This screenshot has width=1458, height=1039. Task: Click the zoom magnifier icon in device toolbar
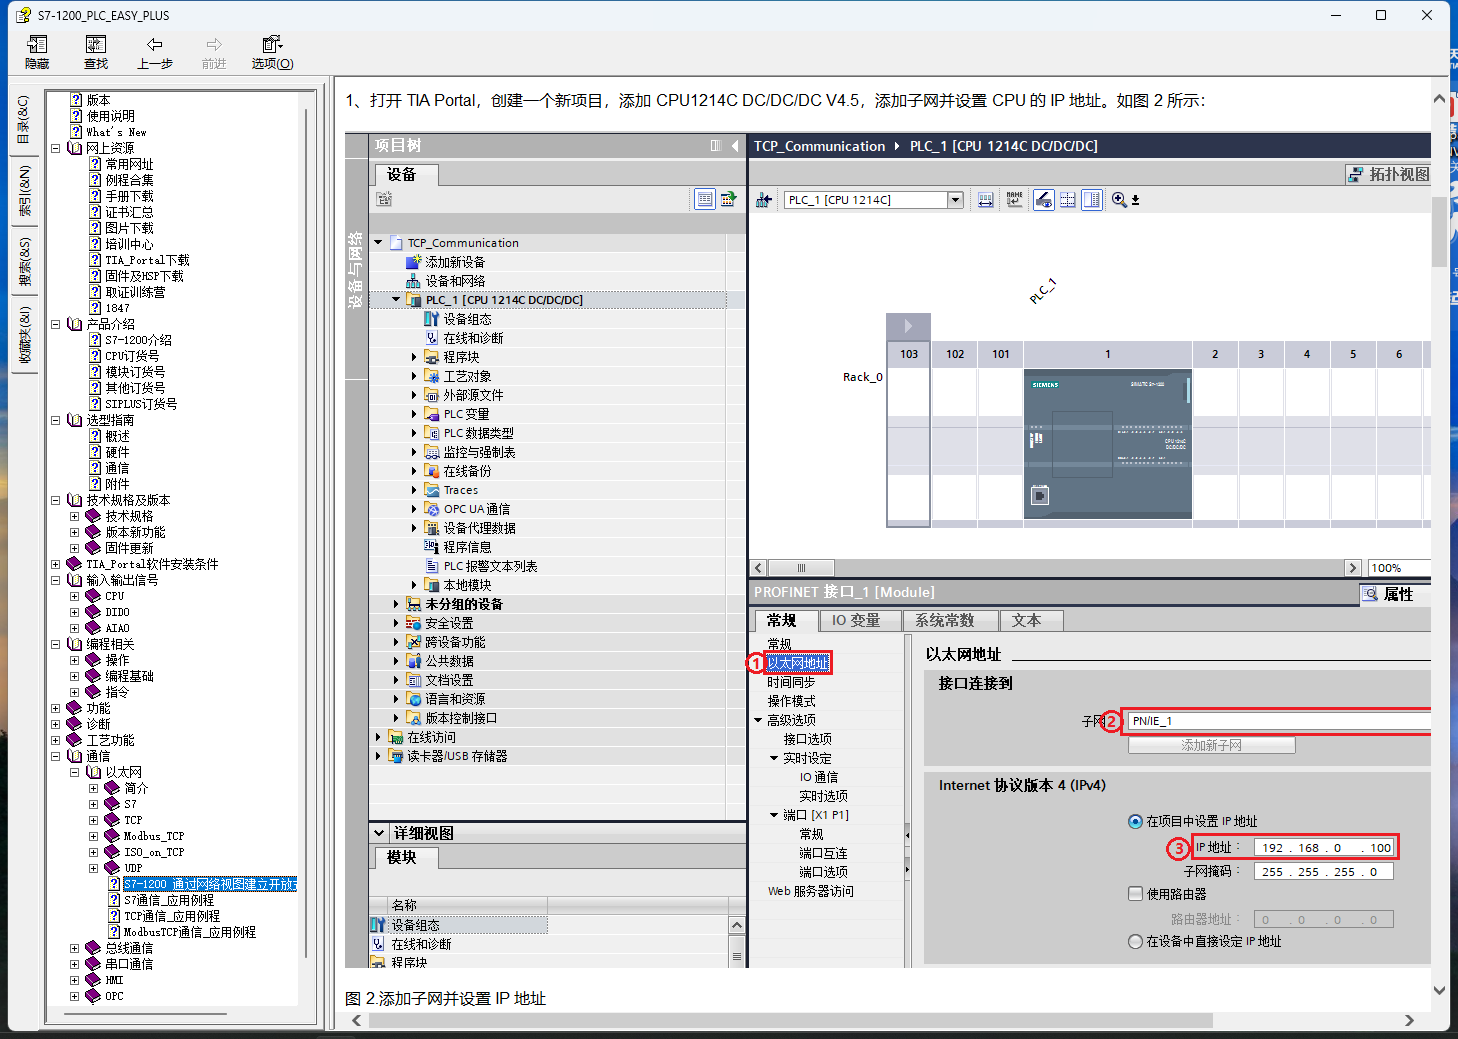1119,200
